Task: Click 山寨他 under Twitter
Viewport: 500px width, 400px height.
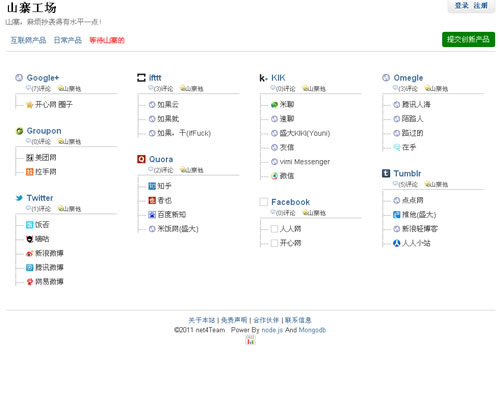Action: (70, 209)
